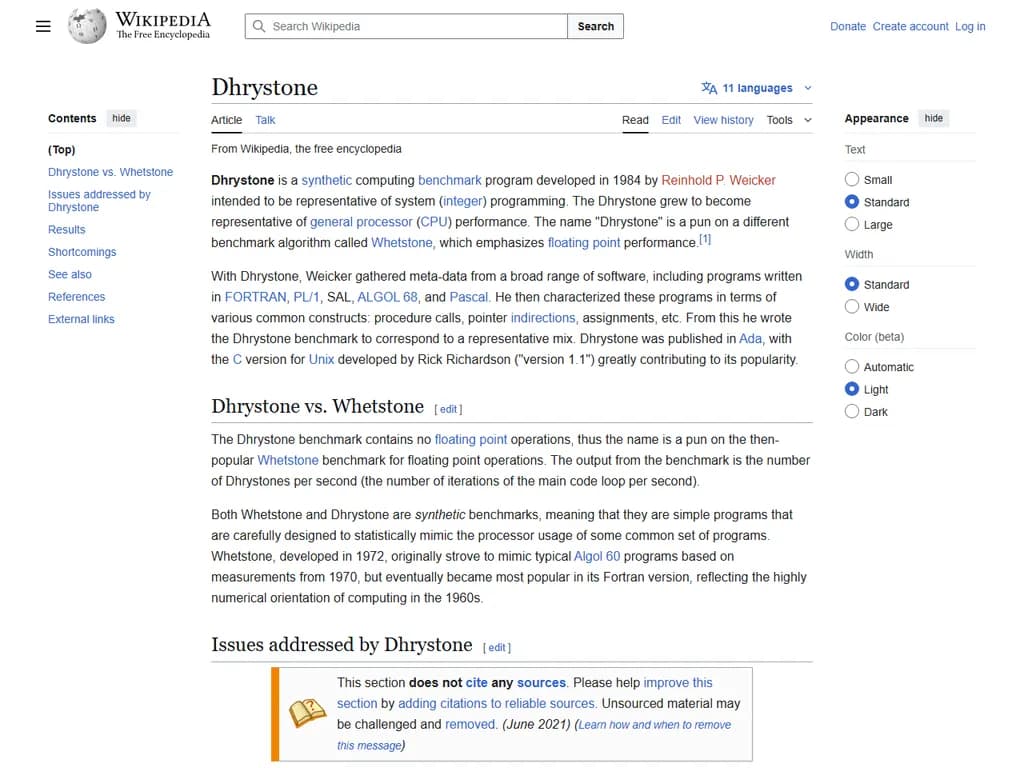Switch to the Talk tab
The width and height of the screenshot is (1024, 768).
coord(265,120)
